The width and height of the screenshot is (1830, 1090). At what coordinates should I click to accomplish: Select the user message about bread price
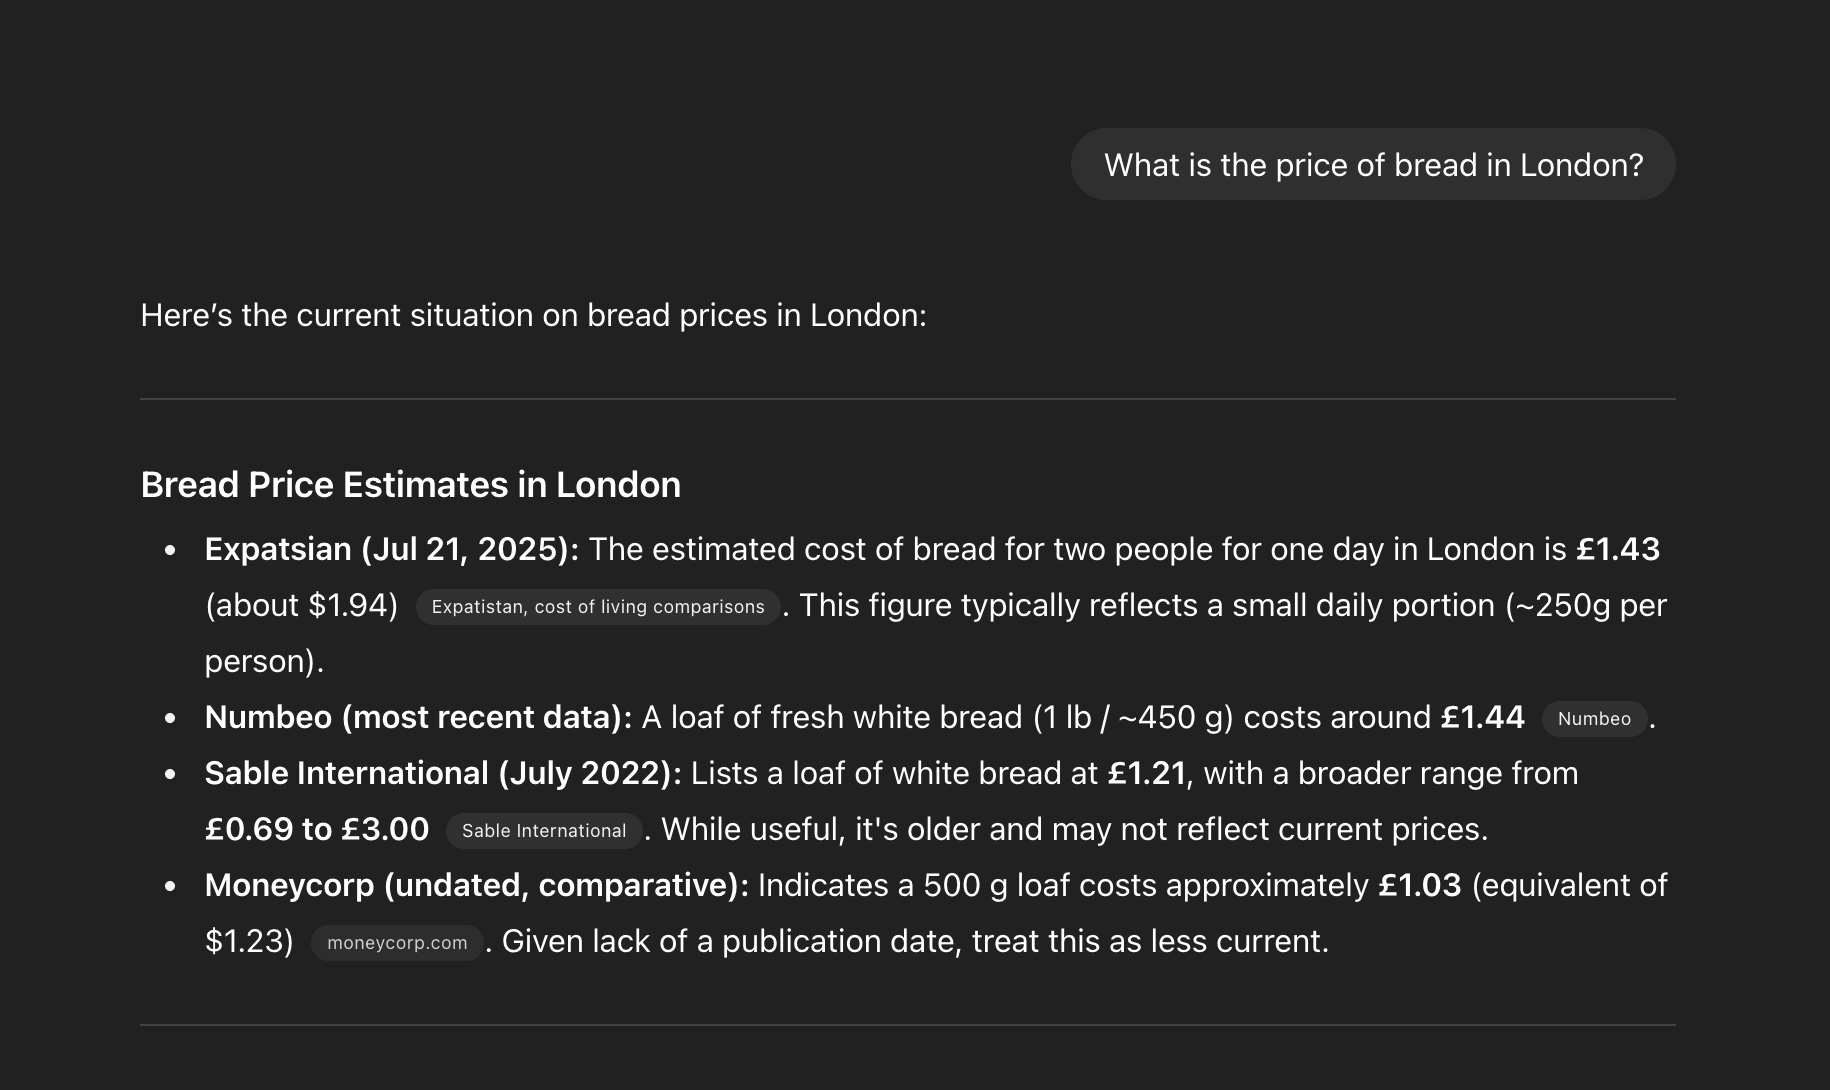coord(1373,164)
